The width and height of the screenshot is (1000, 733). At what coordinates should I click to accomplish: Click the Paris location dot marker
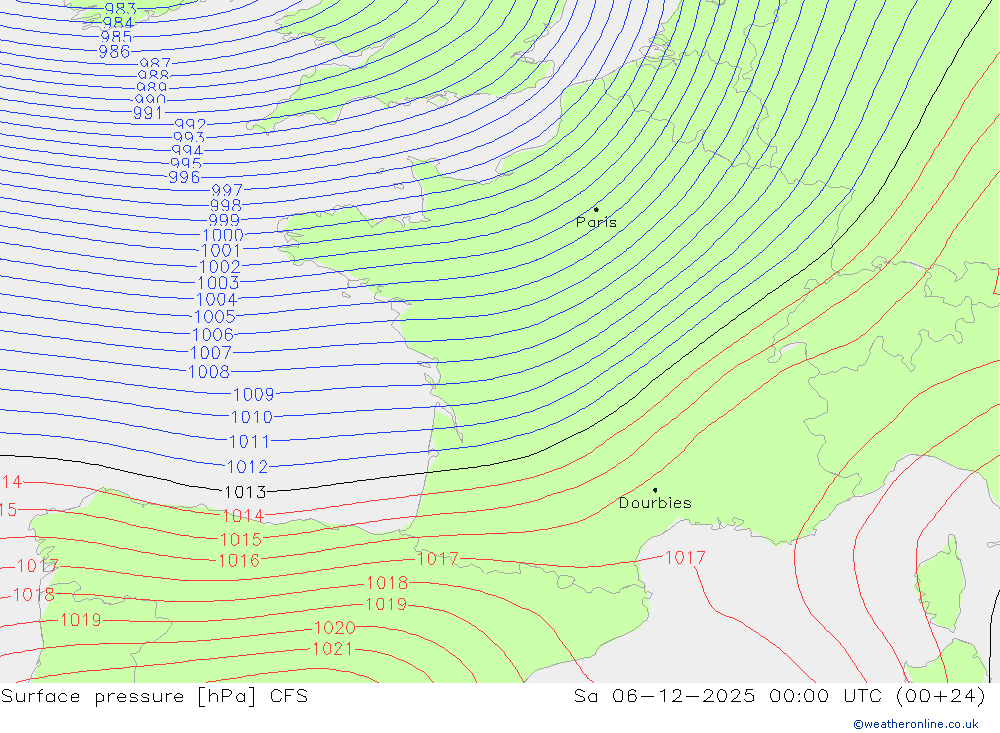[596, 209]
